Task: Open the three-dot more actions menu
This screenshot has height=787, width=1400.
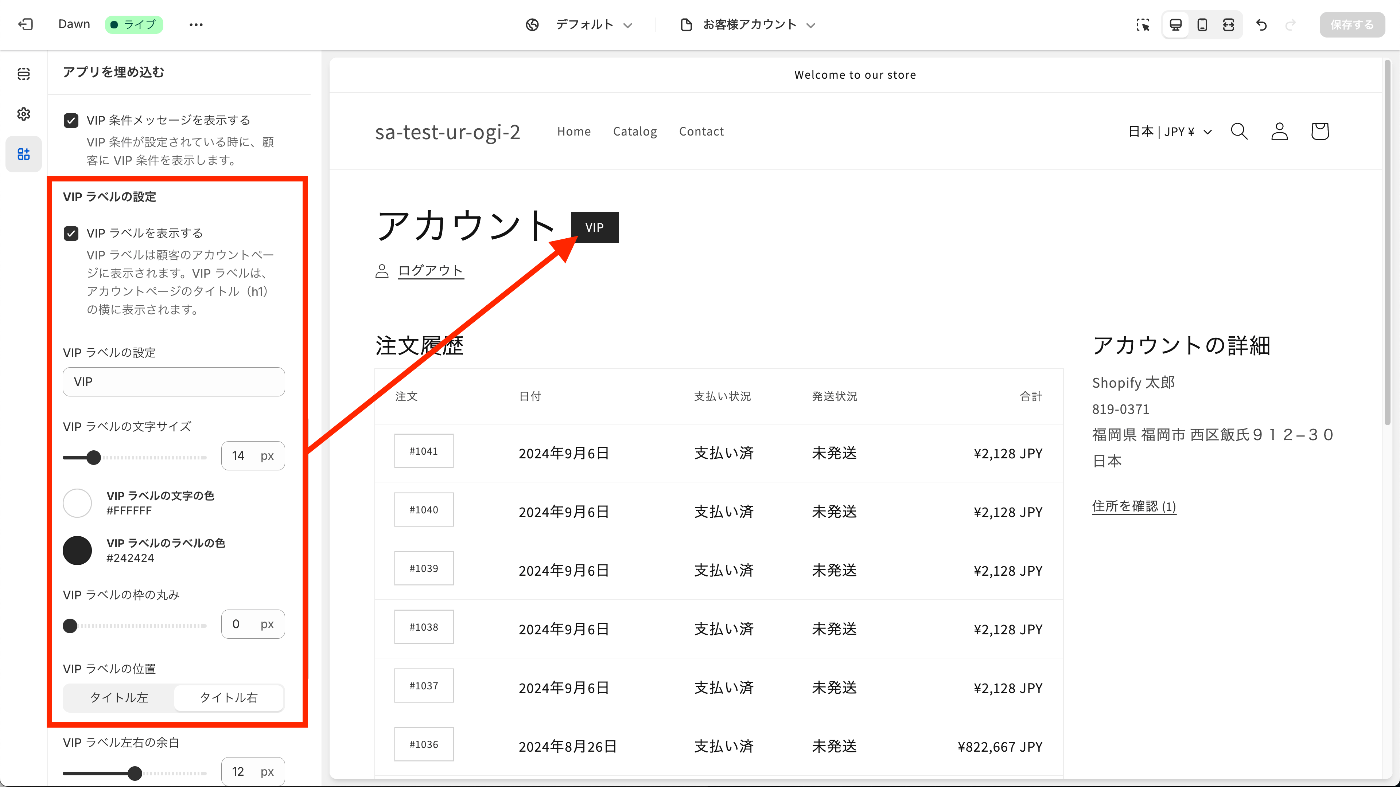Action: pos(196,24)
